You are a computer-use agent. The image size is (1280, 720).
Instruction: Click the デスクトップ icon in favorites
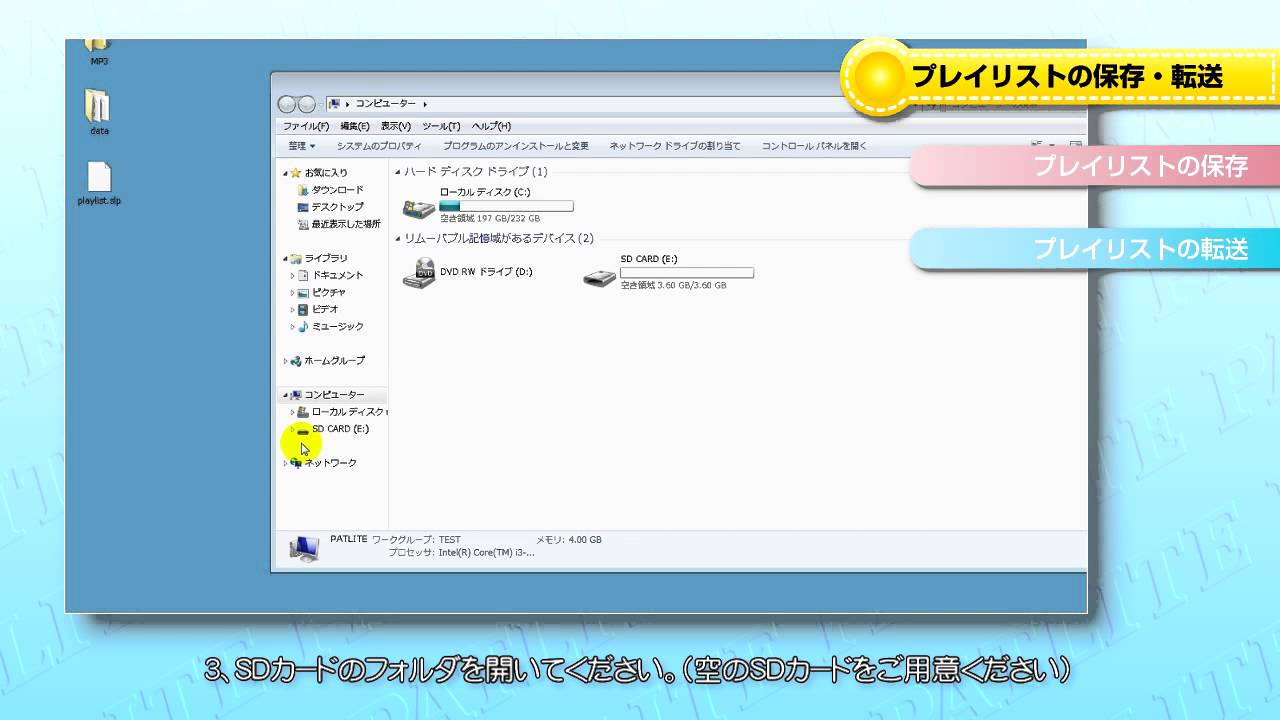click(x=303, y=207)
